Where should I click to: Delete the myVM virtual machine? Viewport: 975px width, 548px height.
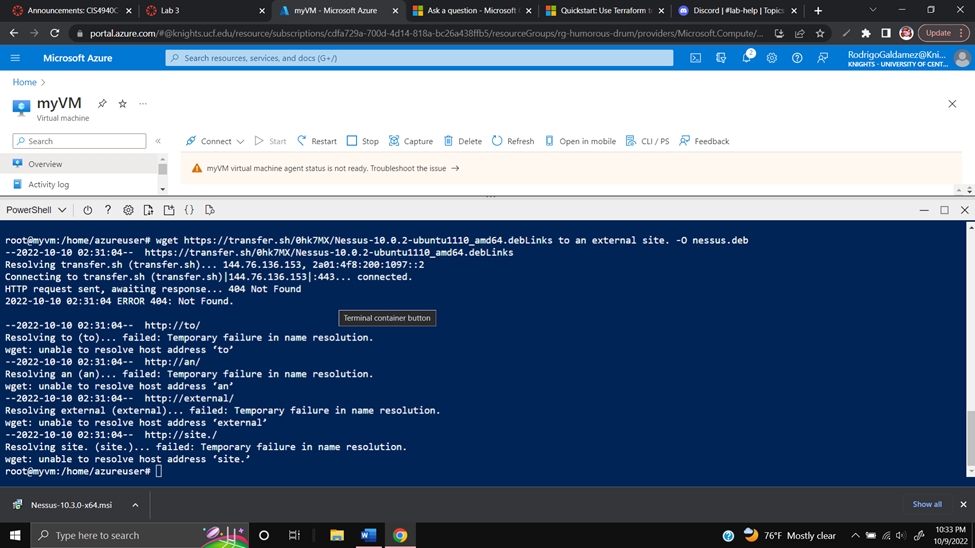463,141
